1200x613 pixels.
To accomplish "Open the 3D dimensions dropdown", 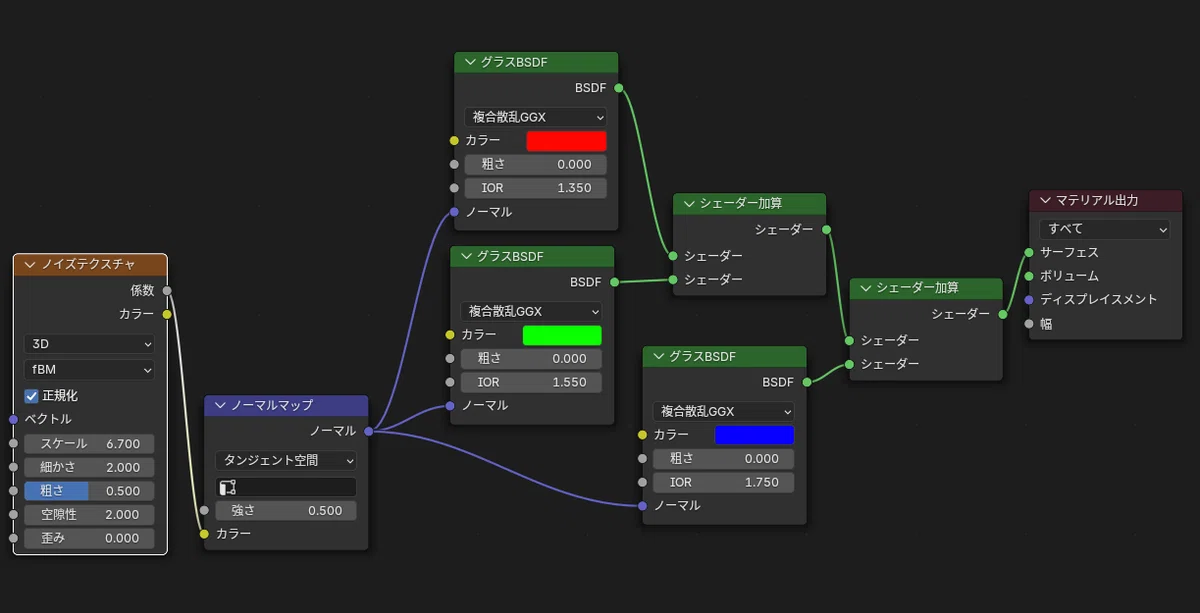I will 90,343.
